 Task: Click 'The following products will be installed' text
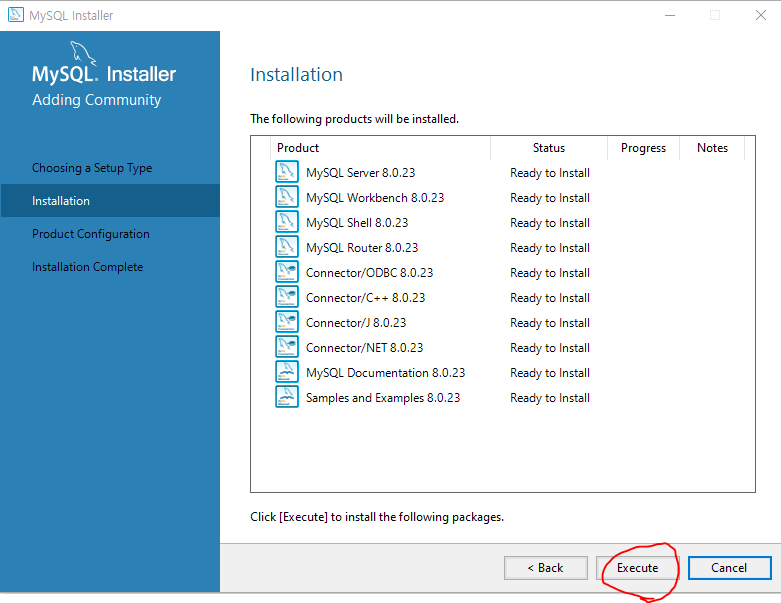pyautogui.click(x=355, y=119)
